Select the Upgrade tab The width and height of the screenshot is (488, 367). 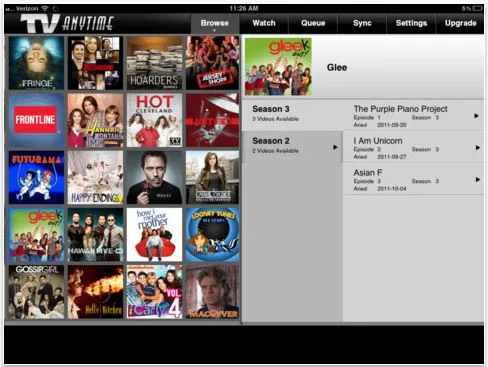pos(460,23)
